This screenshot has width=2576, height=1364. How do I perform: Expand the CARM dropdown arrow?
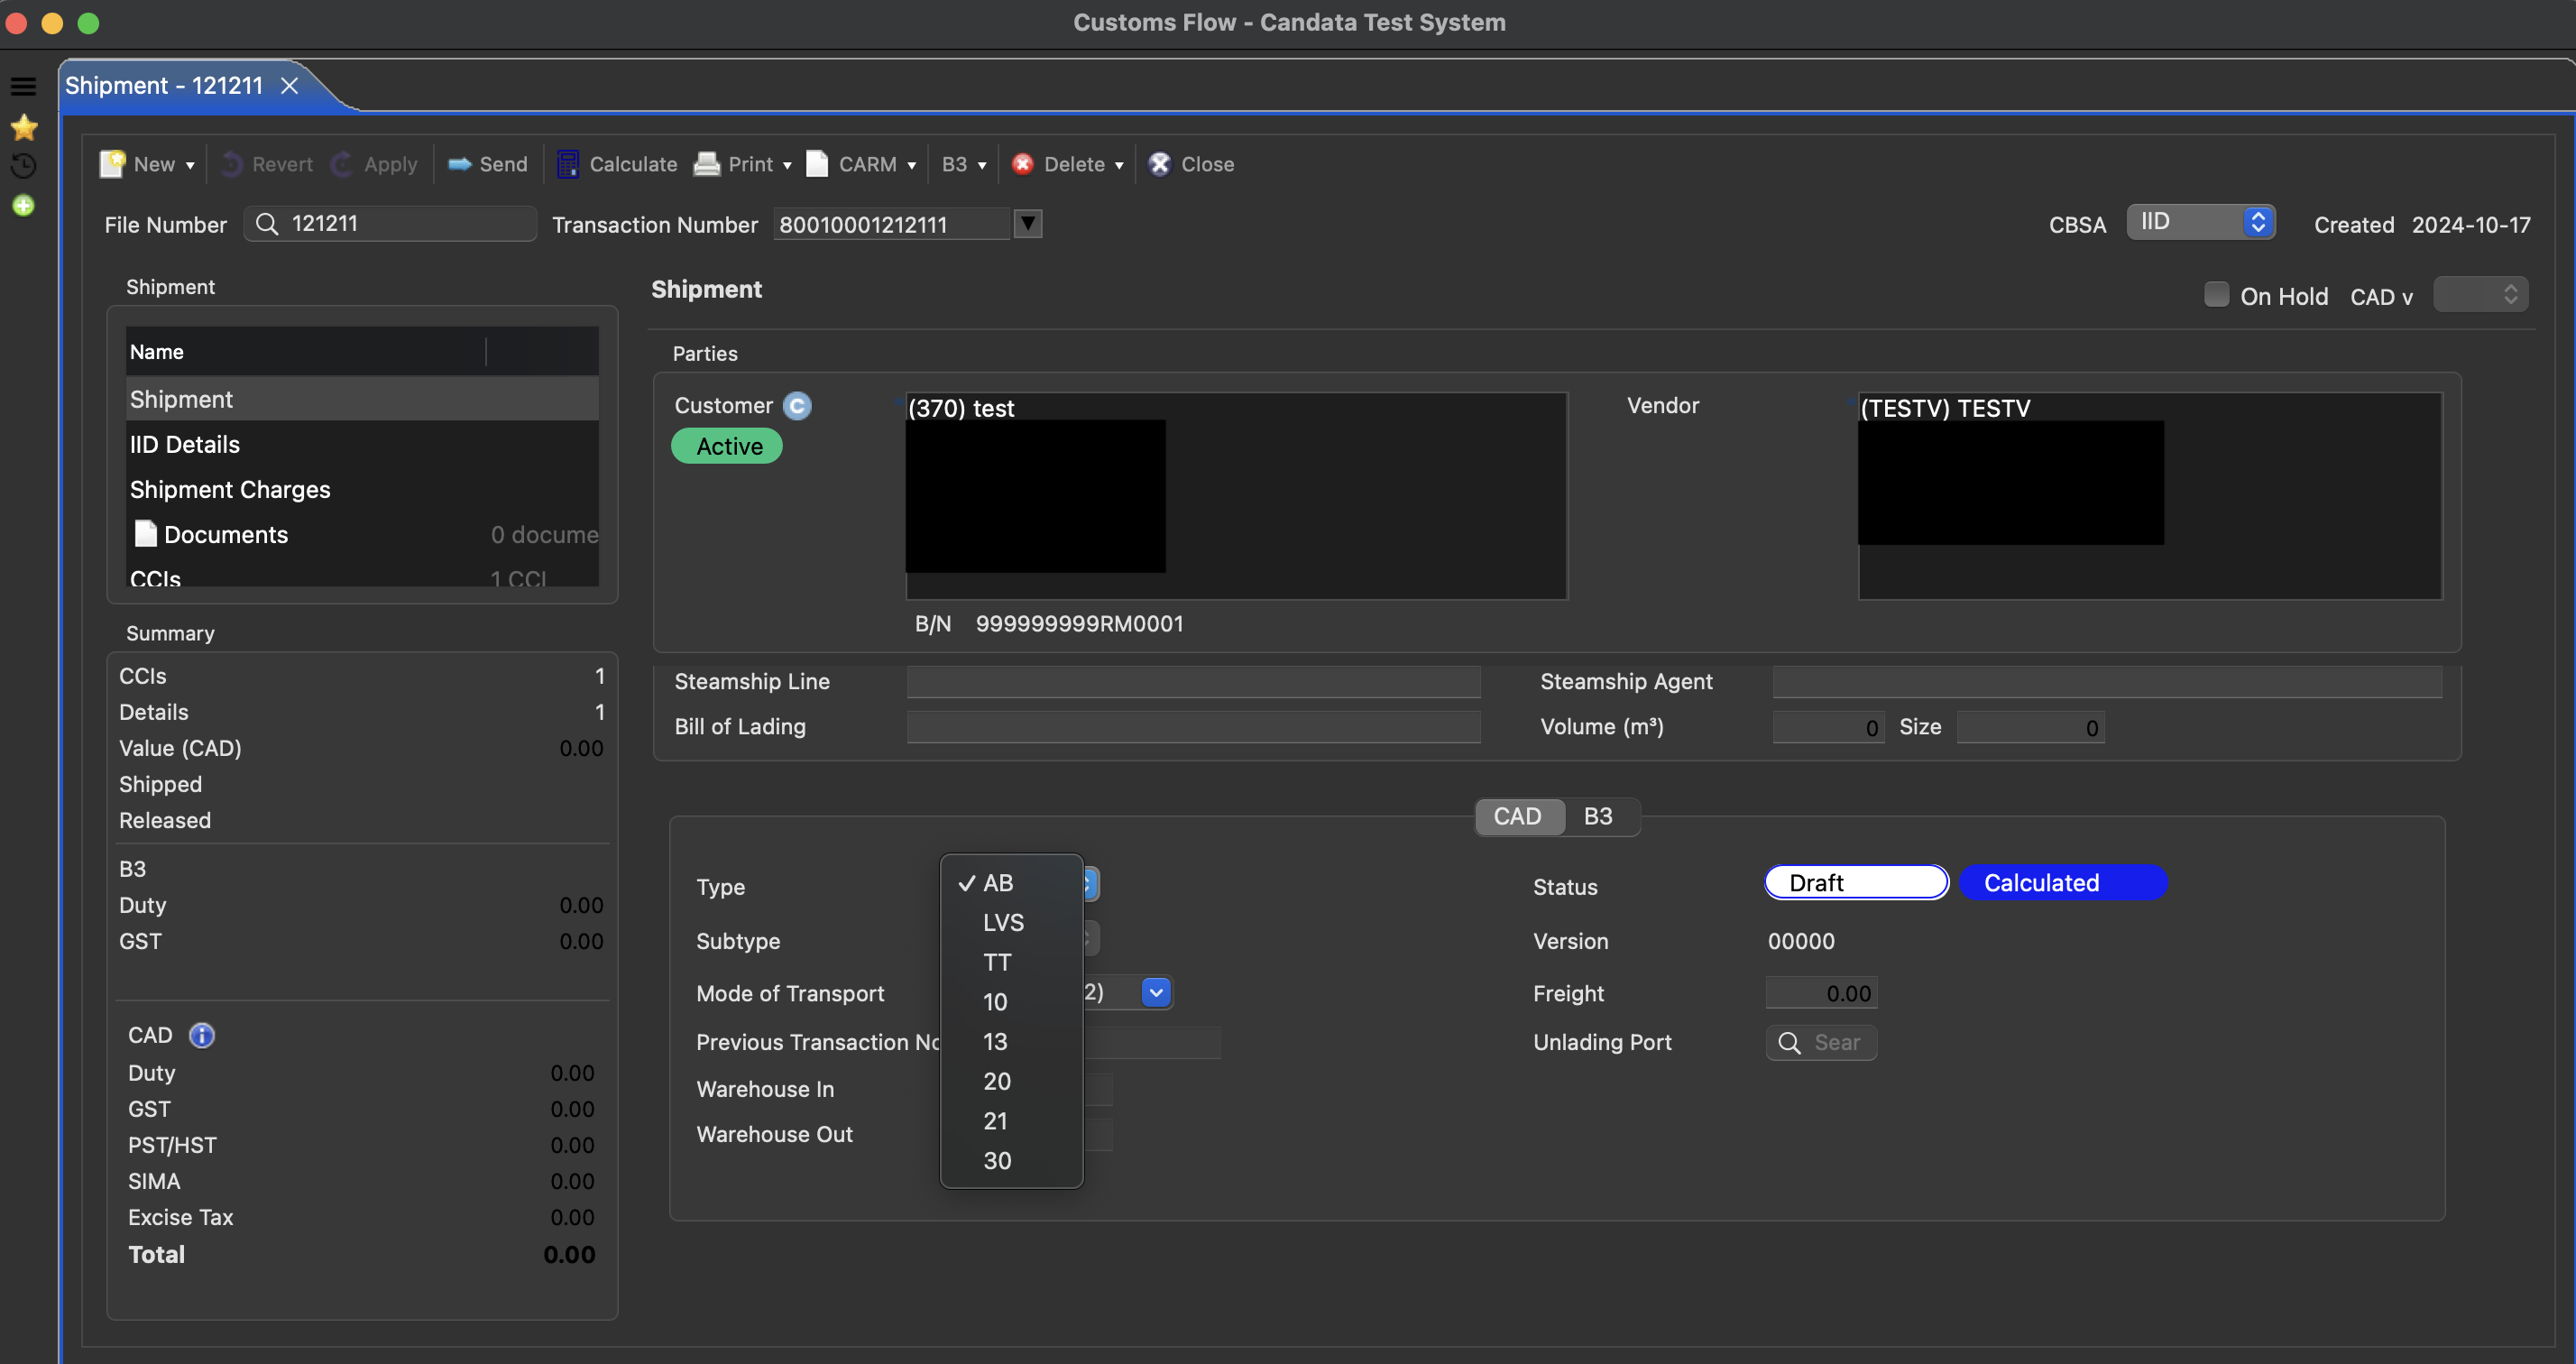coord(911,165)
